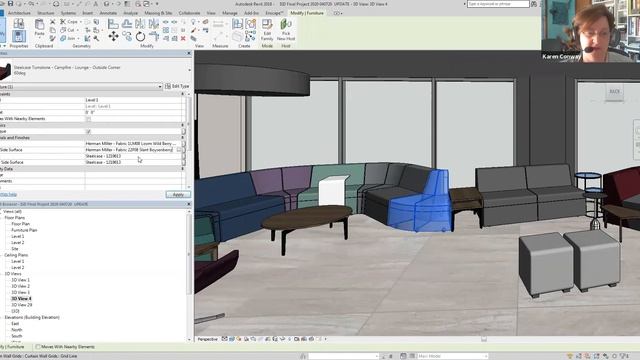Screen dimensions: 640x360
Task: Select the Rotate tool icon
Action: [x=140, y=37]
